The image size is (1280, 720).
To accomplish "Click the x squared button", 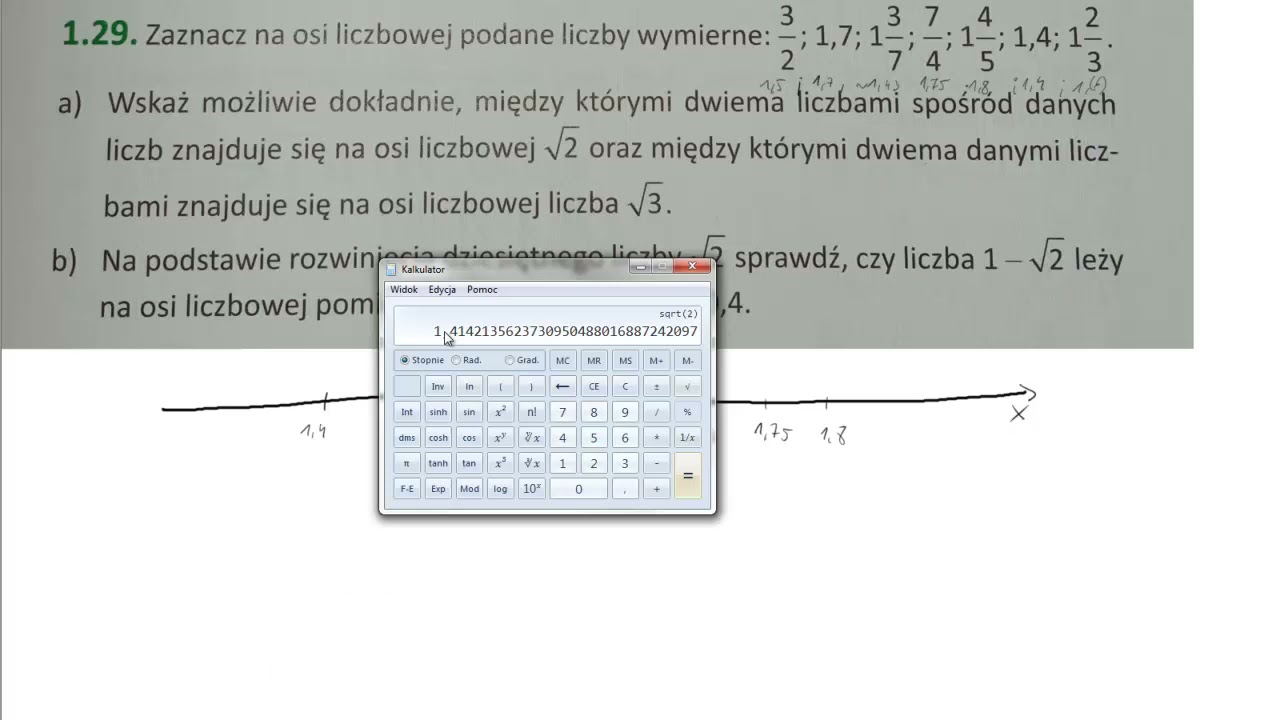I will coord(500,412).
